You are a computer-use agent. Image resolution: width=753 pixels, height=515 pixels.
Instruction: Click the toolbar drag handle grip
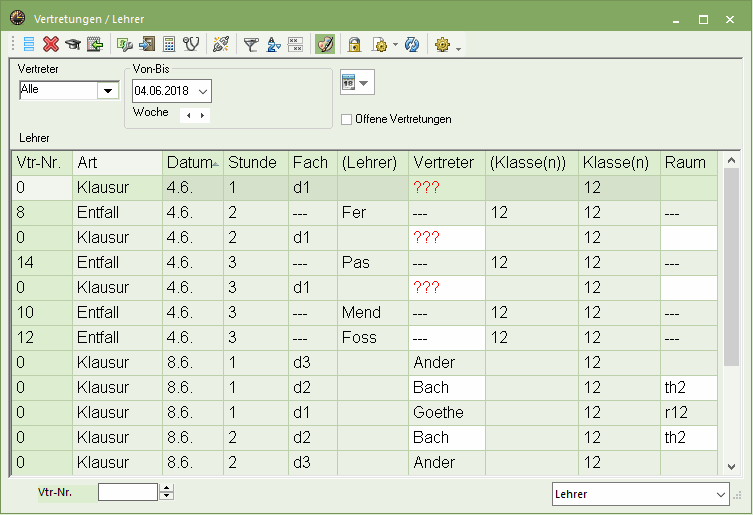[13, 44]
